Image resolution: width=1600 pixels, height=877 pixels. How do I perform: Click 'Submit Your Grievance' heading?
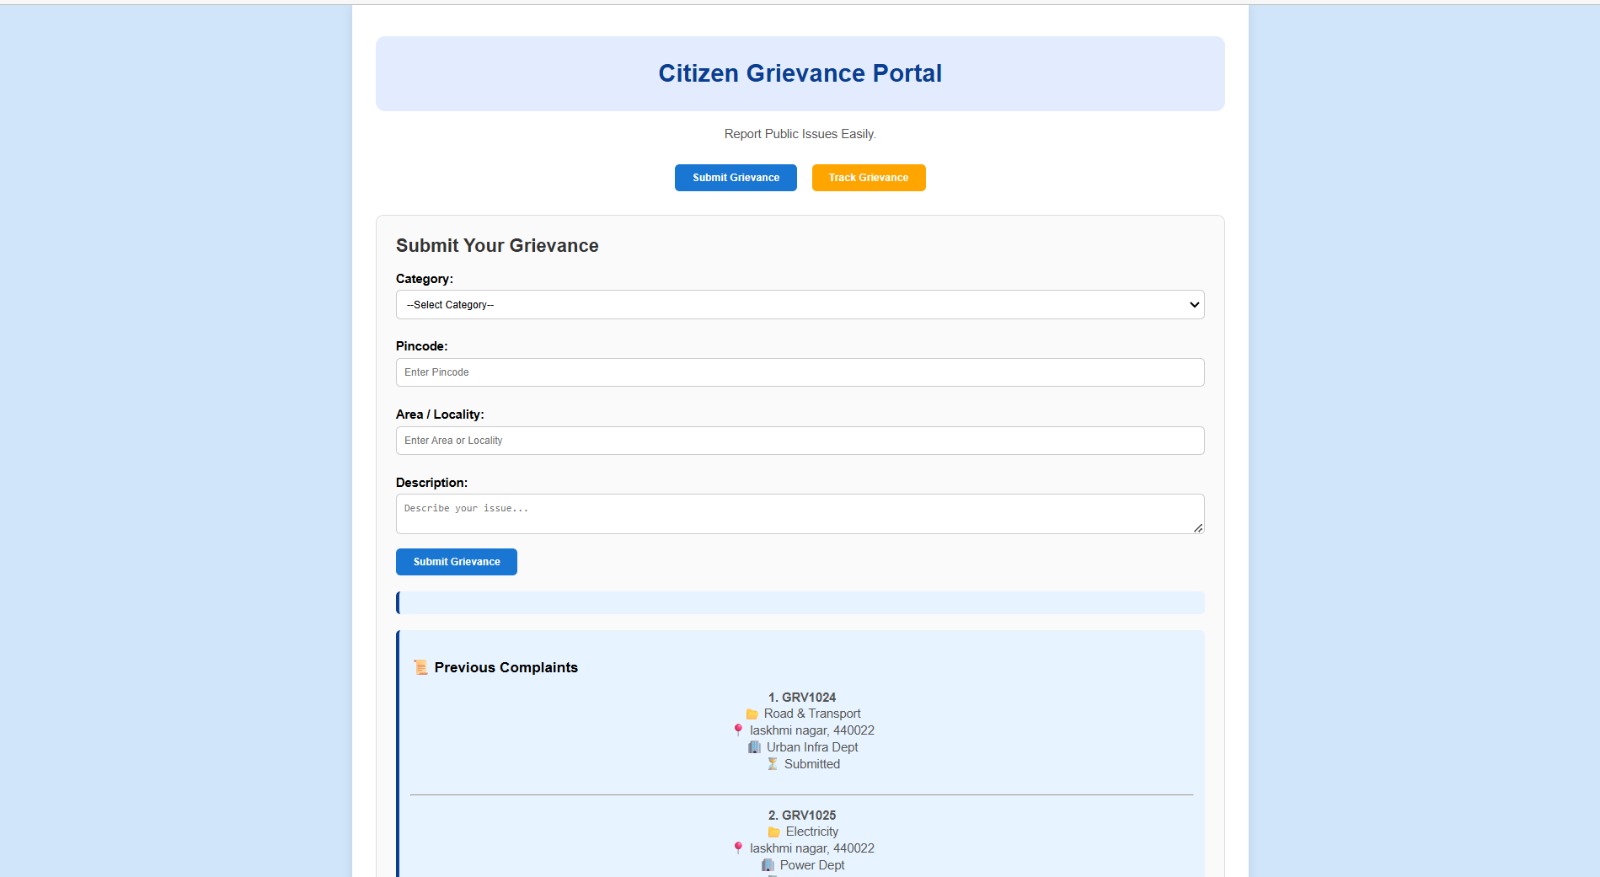click(497, 246)
